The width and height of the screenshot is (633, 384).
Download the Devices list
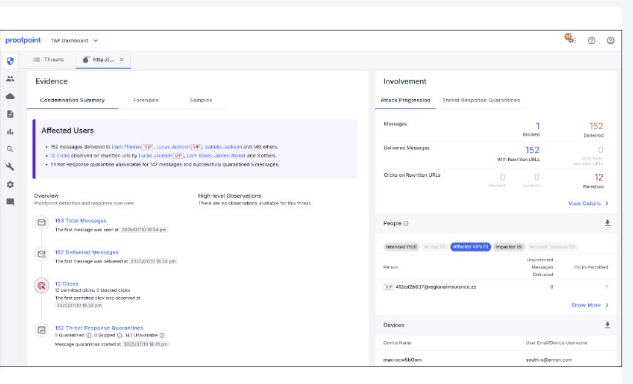point(607,325)
